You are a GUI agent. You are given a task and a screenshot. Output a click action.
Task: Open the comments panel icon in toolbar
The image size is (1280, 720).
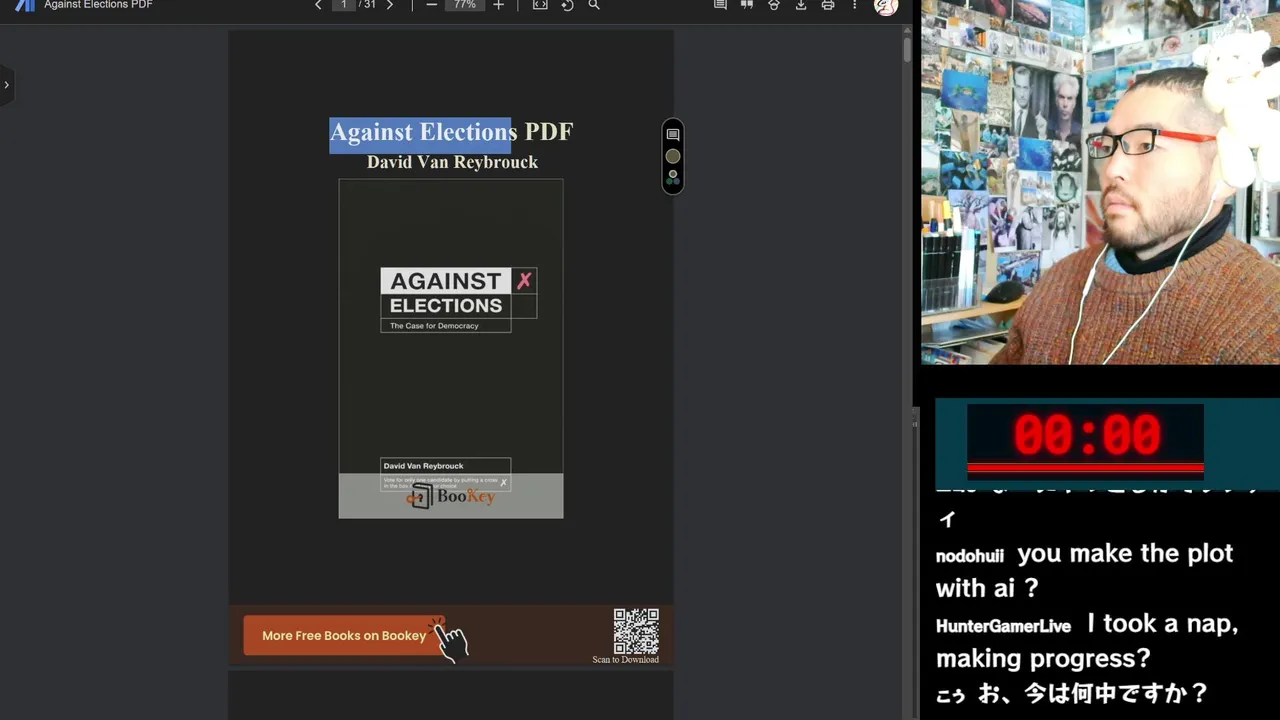(720, 5)
